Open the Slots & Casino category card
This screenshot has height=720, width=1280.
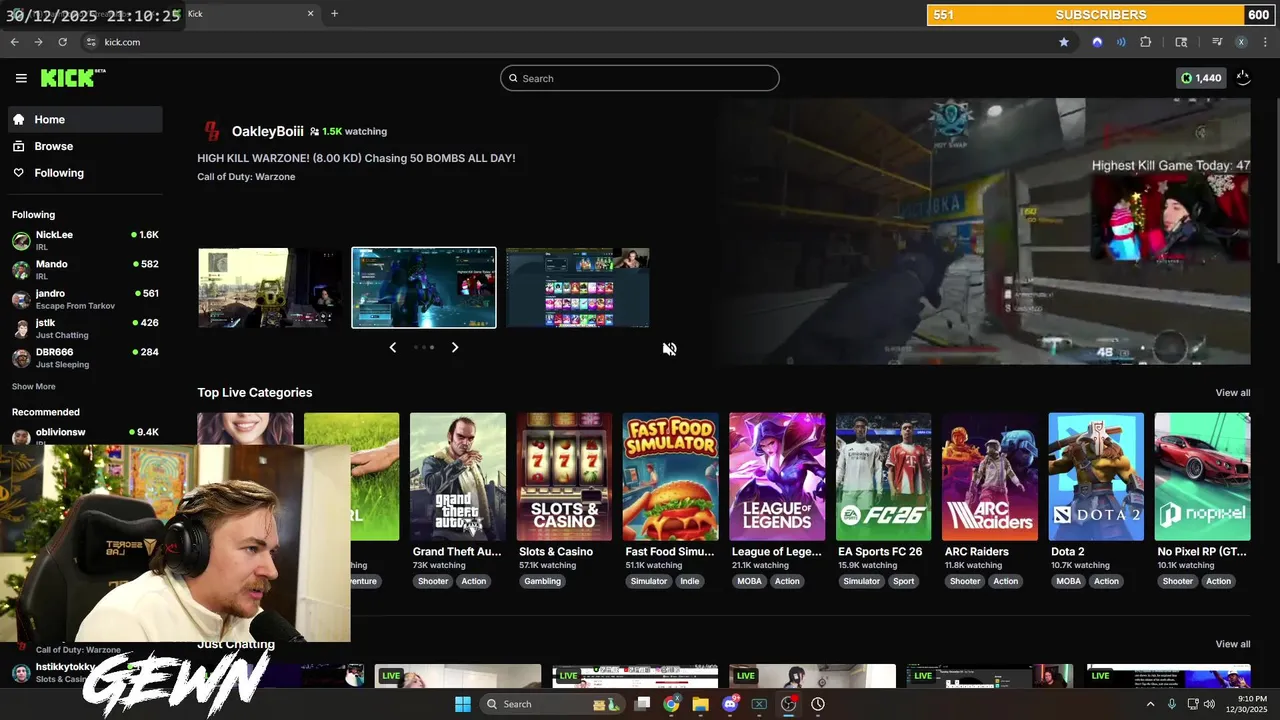tap(564, 477)
